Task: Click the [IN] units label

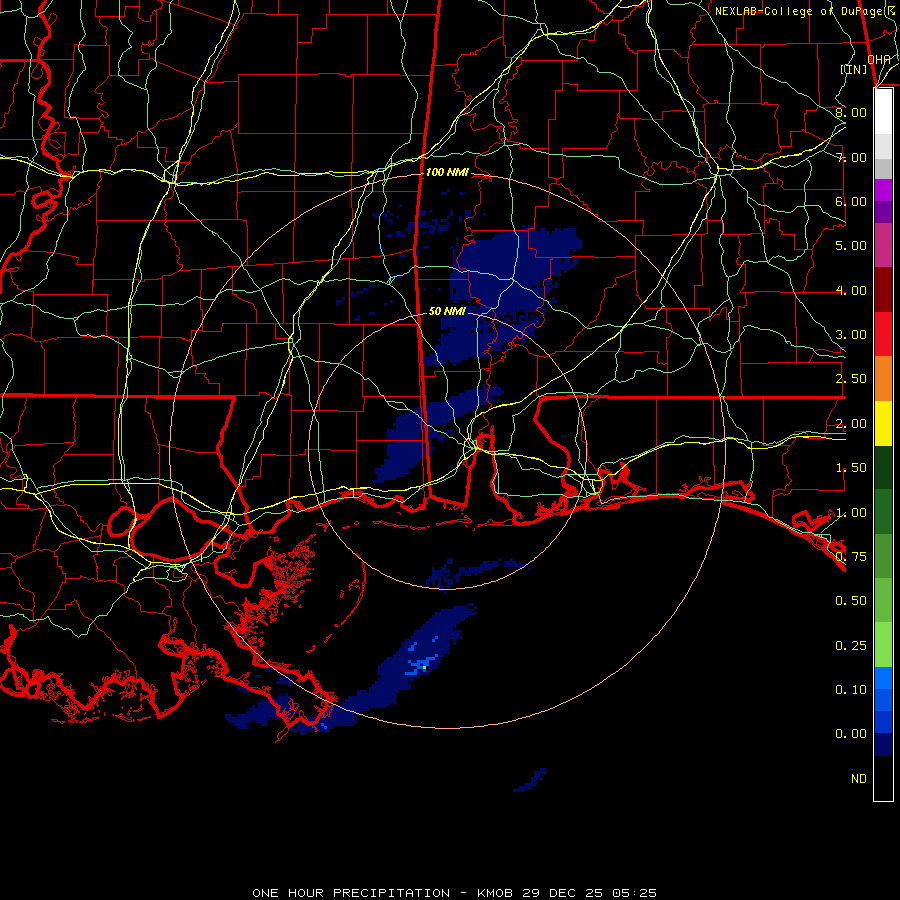Action: click(x=854, y=69)
